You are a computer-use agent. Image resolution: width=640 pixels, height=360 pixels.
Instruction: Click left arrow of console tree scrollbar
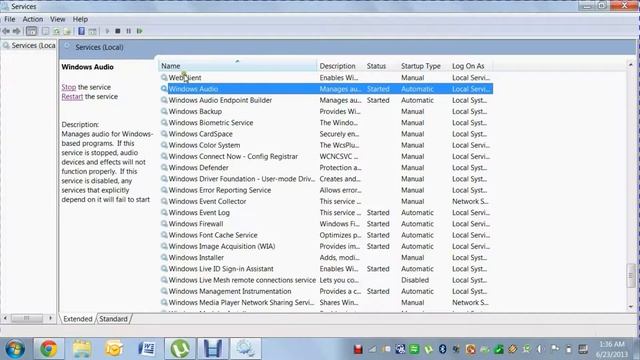5,318
